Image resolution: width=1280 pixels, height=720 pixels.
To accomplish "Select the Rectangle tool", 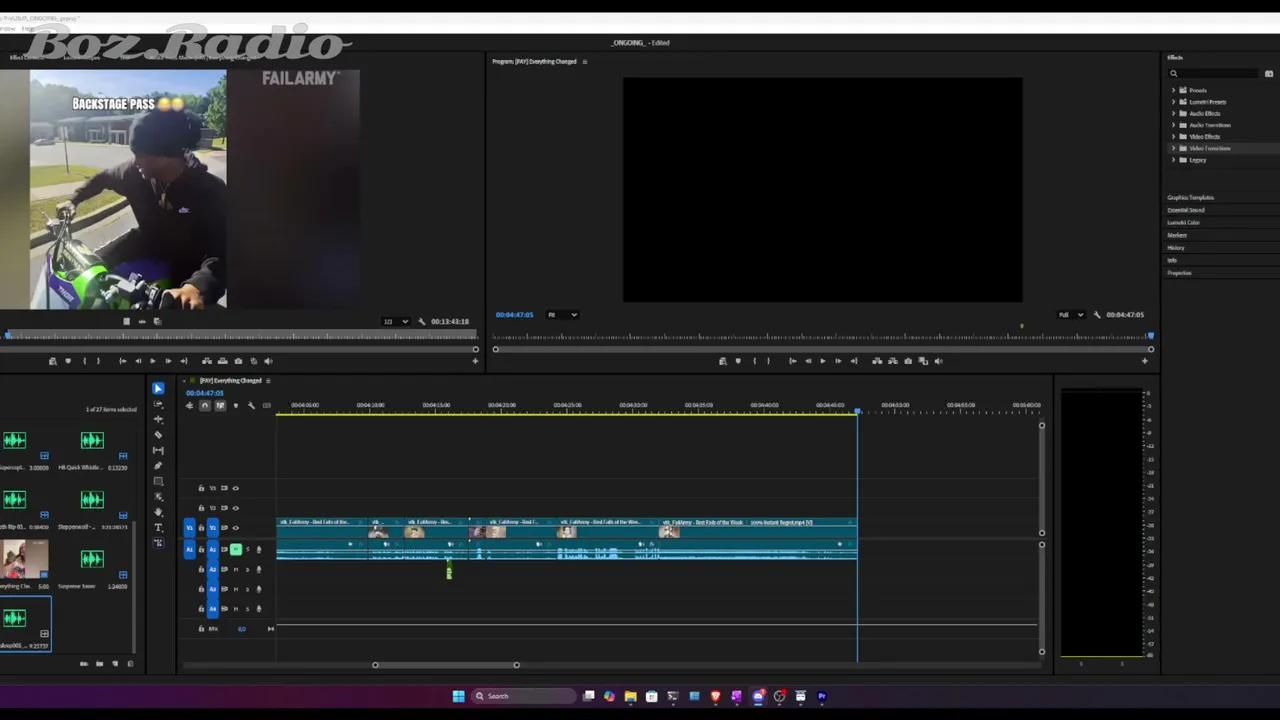I will click(158, 481).
